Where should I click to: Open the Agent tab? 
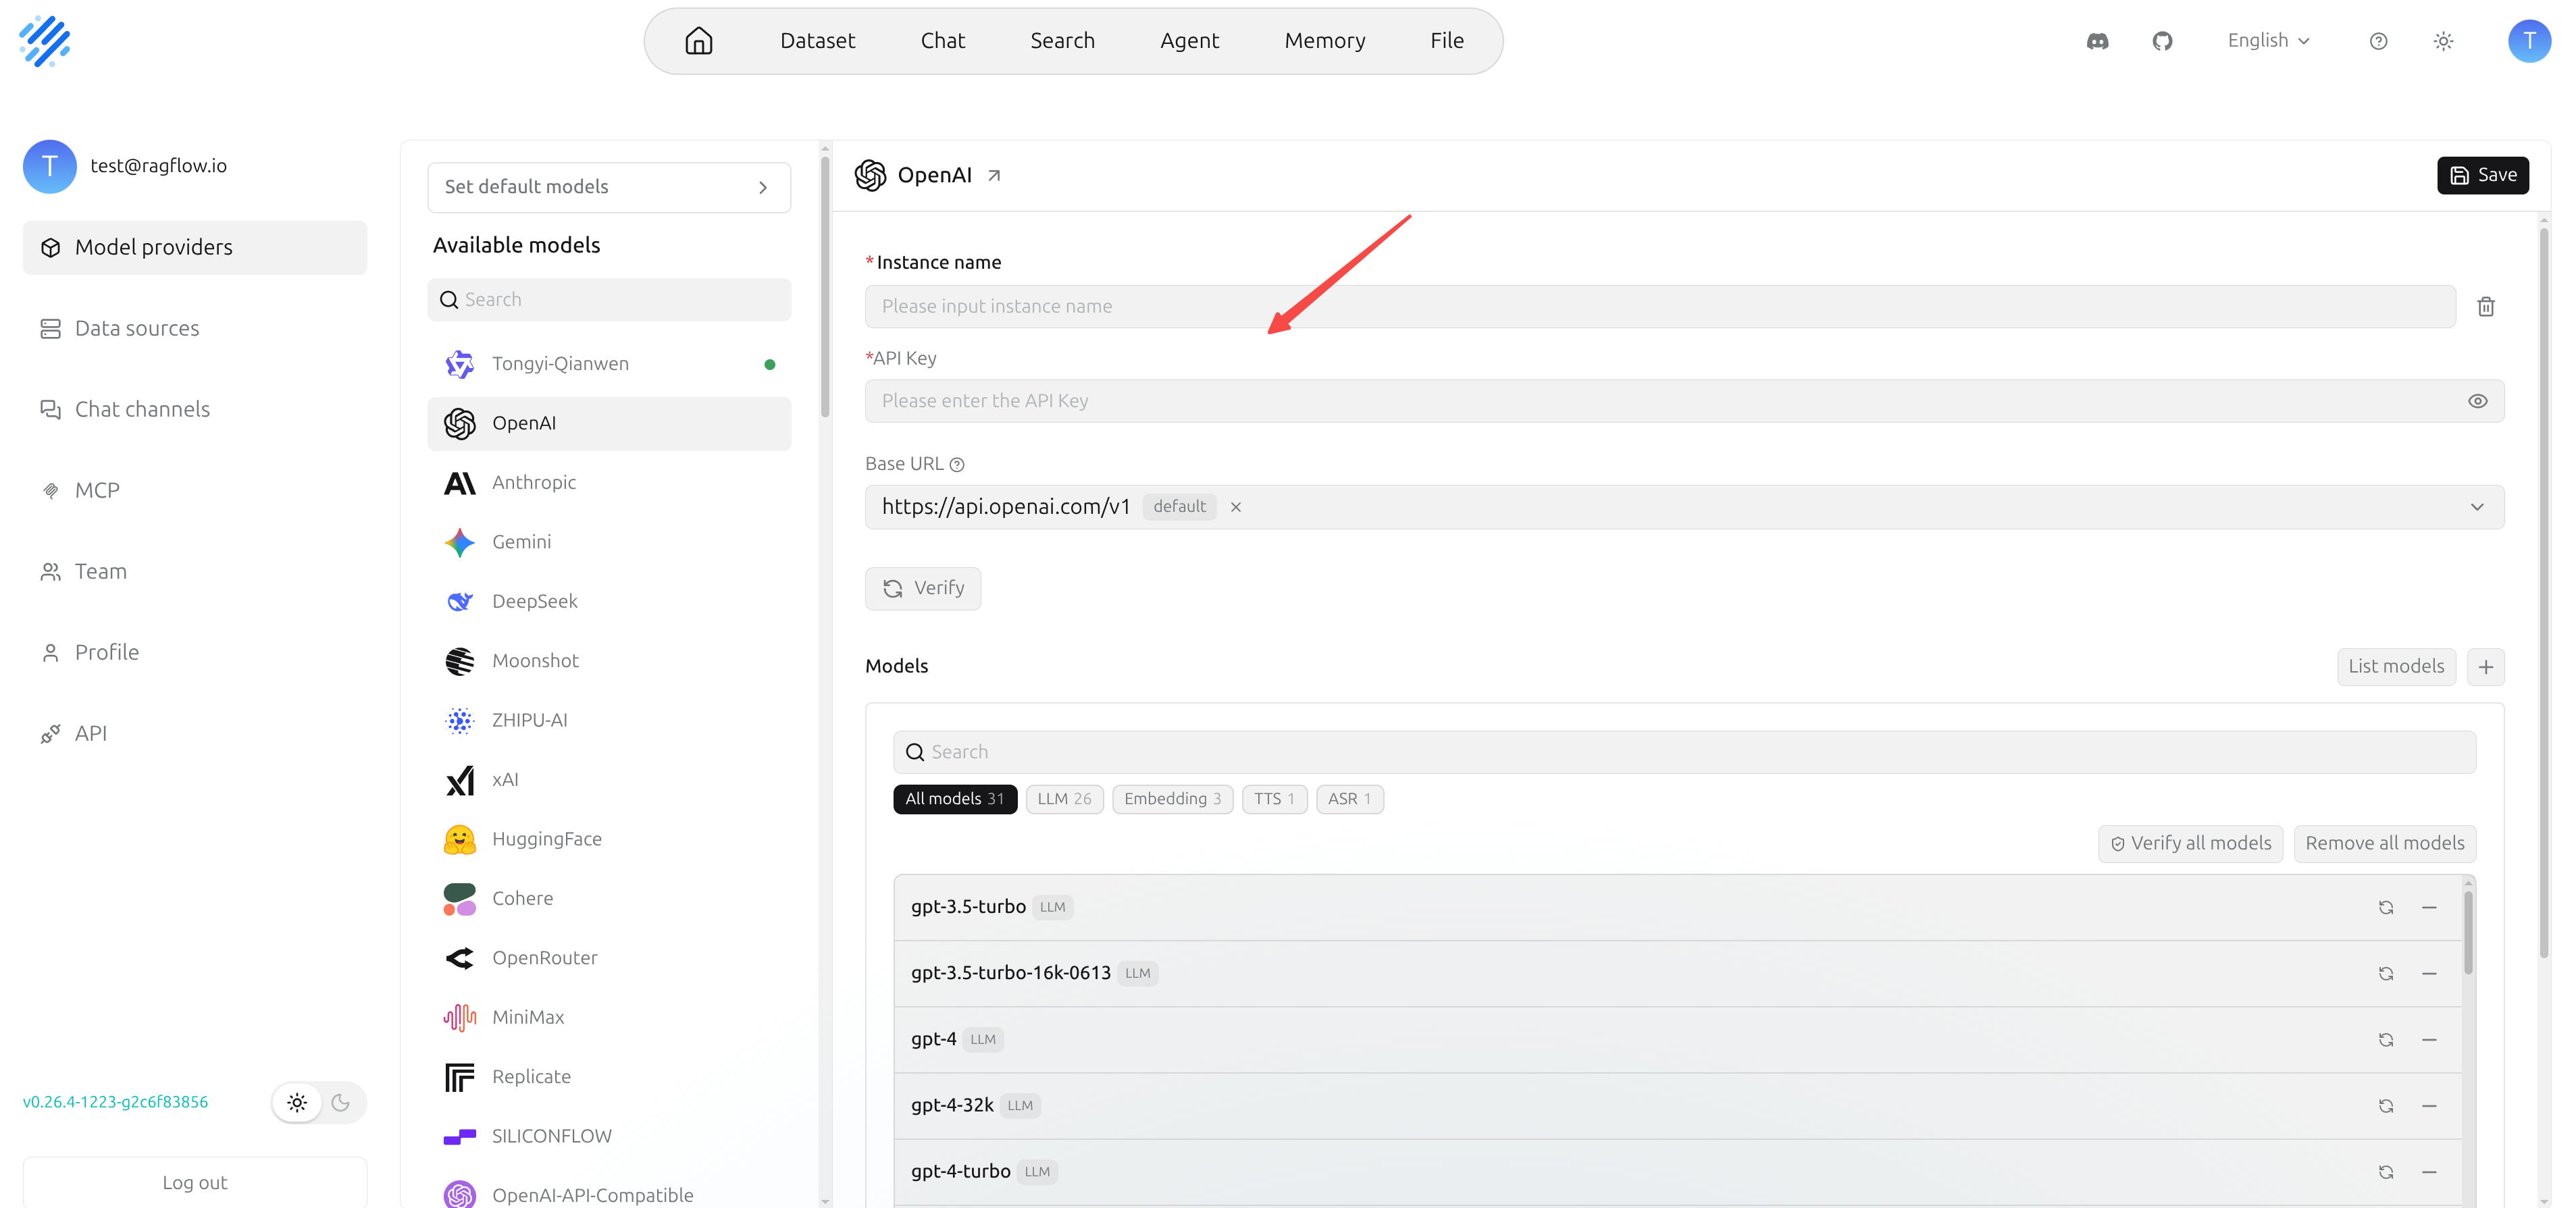coord(1190,41)
